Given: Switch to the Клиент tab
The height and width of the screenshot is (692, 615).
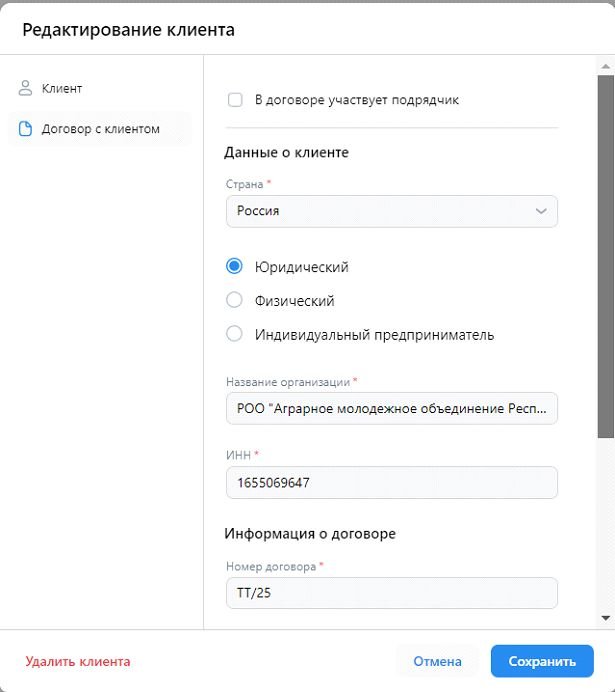Looking at the screenshot, I should click(62, 88).
